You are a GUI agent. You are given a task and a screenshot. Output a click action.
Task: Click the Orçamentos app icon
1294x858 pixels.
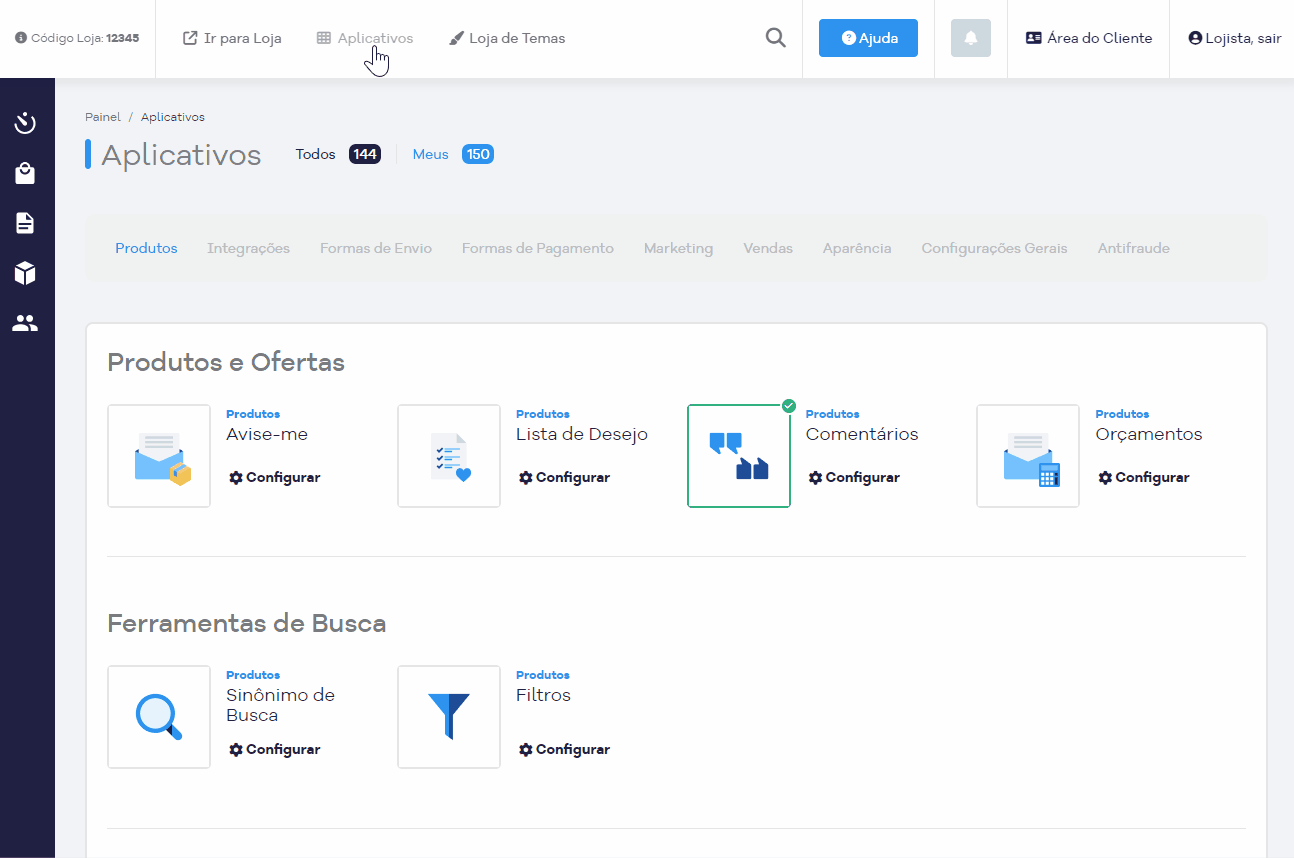1028,456
